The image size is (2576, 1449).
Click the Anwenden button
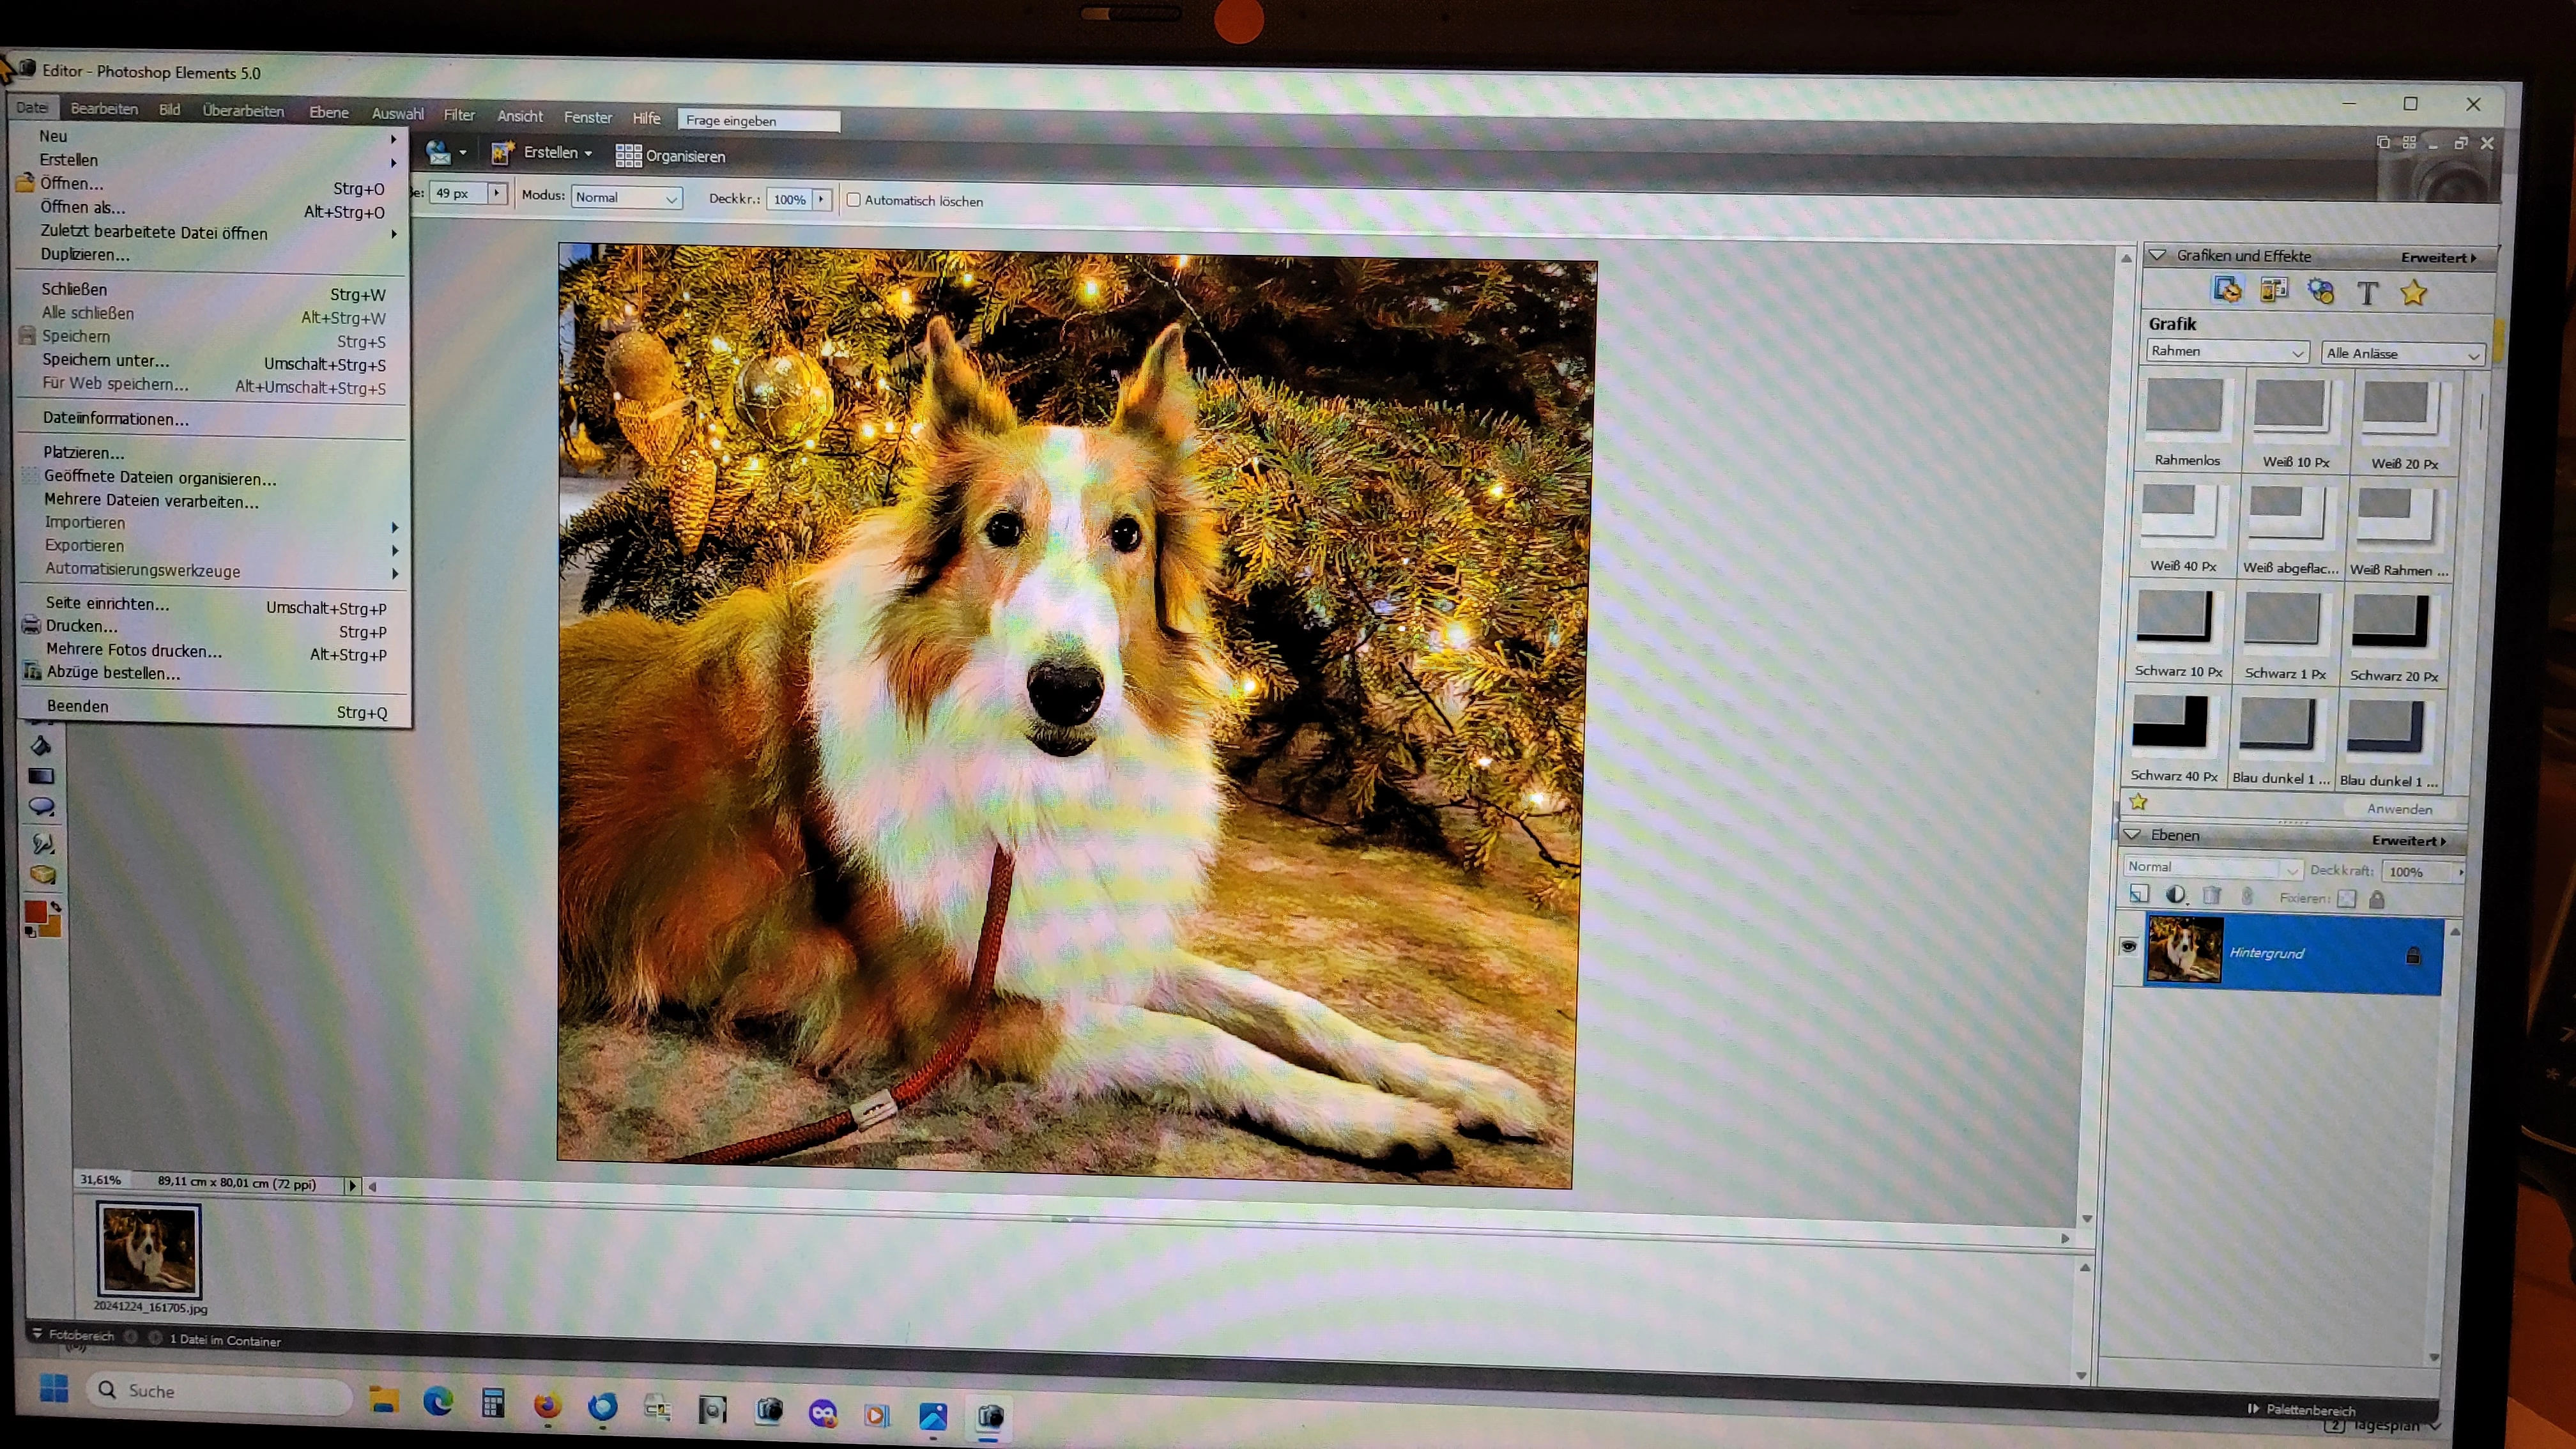click(2399, 809)
